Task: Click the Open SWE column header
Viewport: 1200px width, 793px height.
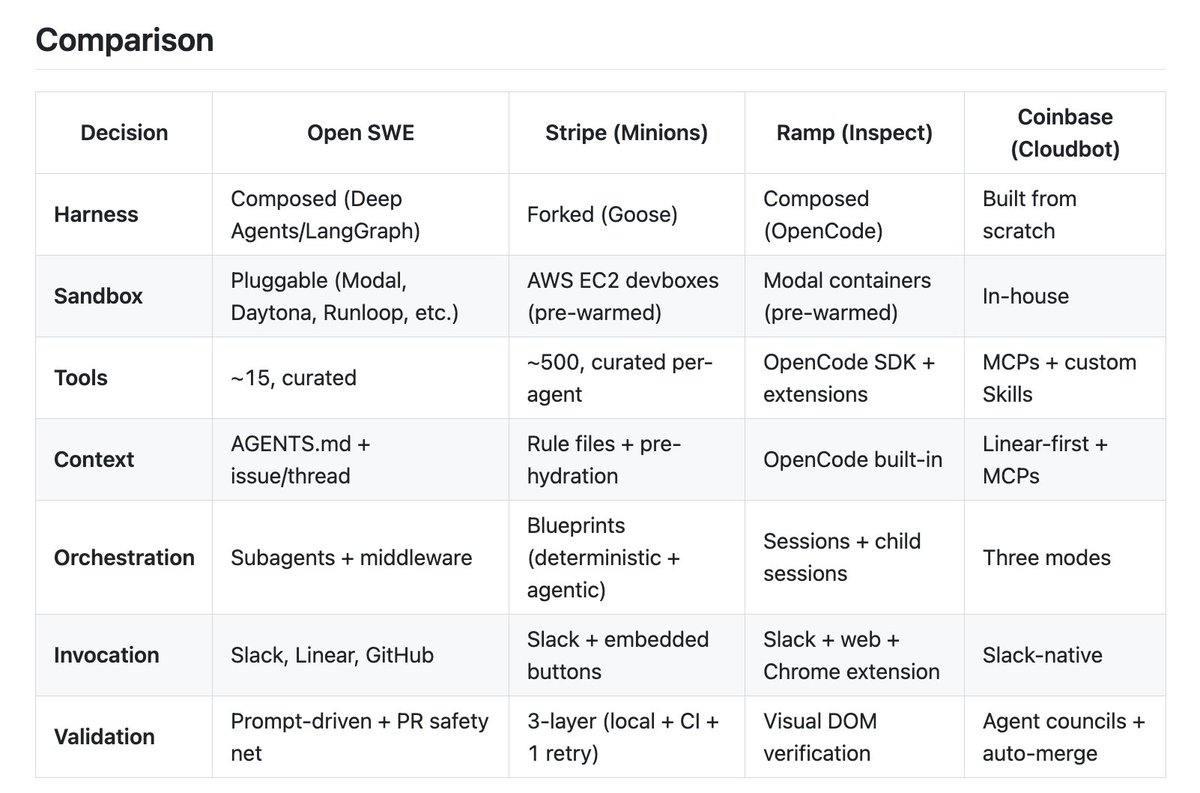Action: [x=360, y=133]
